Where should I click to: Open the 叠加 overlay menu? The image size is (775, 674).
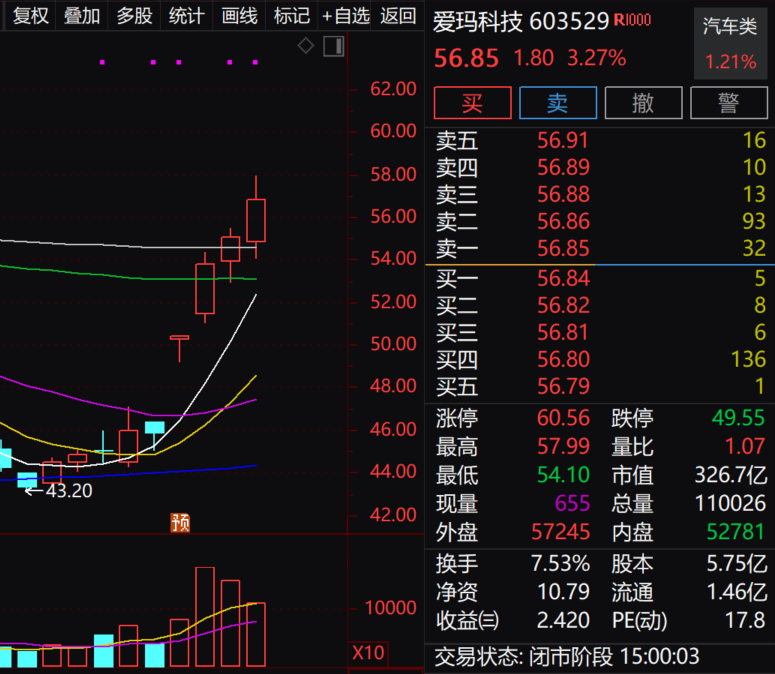82,16
